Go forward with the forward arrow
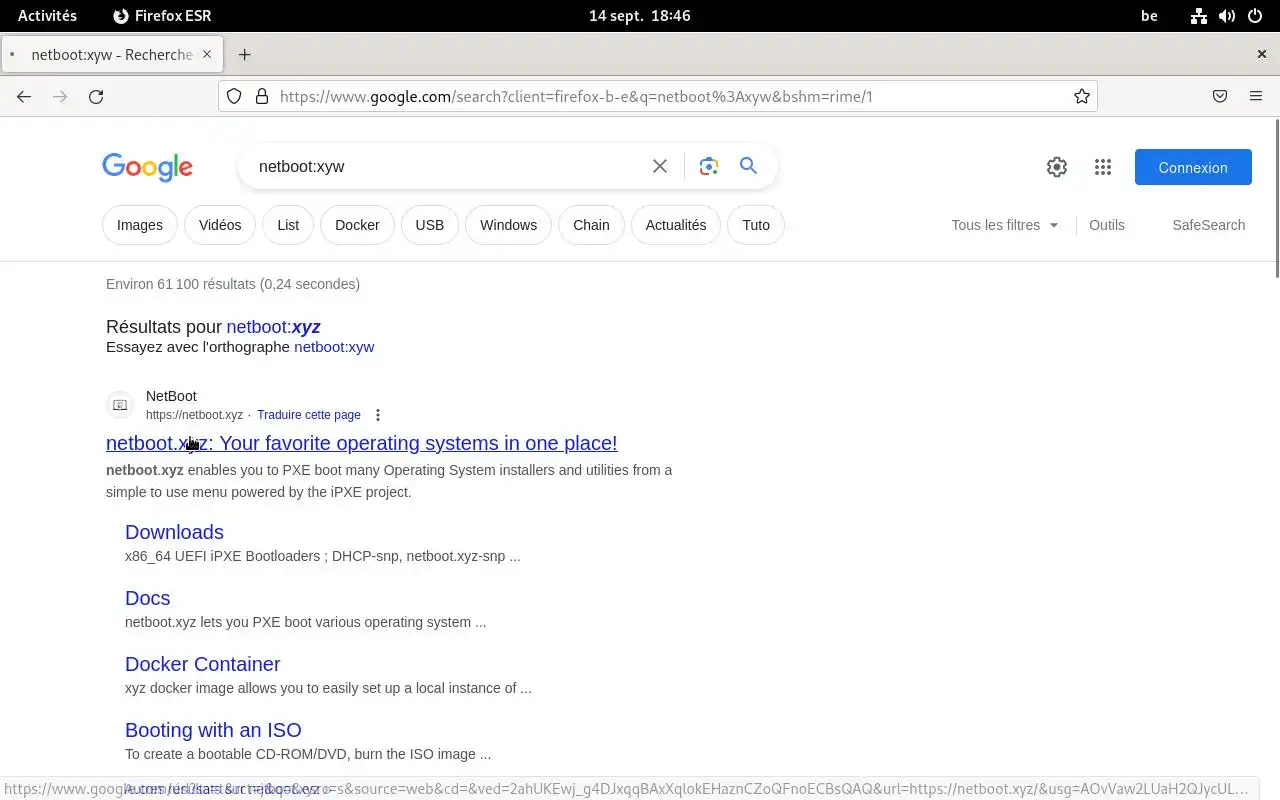 click(x=60, y=97)
